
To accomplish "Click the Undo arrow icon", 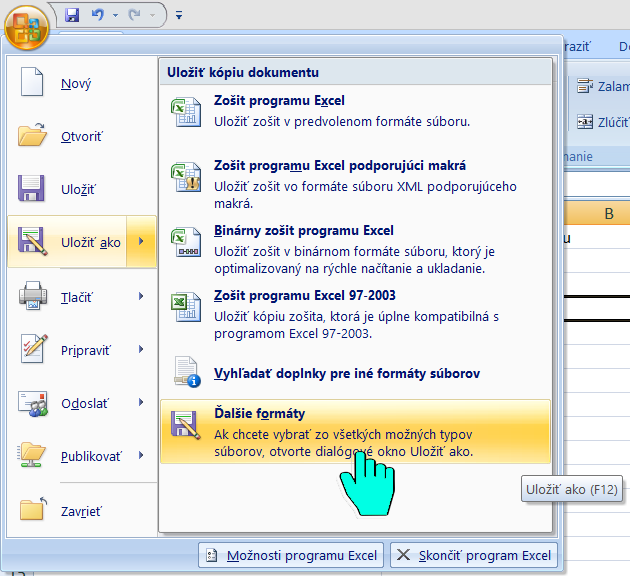I will click(x=98, y=15).
